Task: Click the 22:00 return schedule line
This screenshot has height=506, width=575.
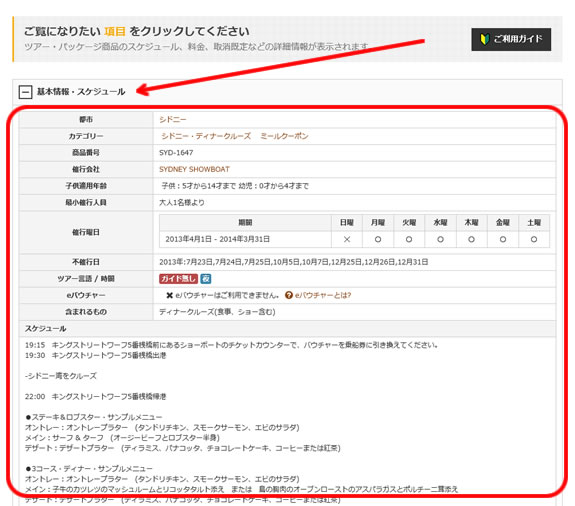Action: click(95, 396)
